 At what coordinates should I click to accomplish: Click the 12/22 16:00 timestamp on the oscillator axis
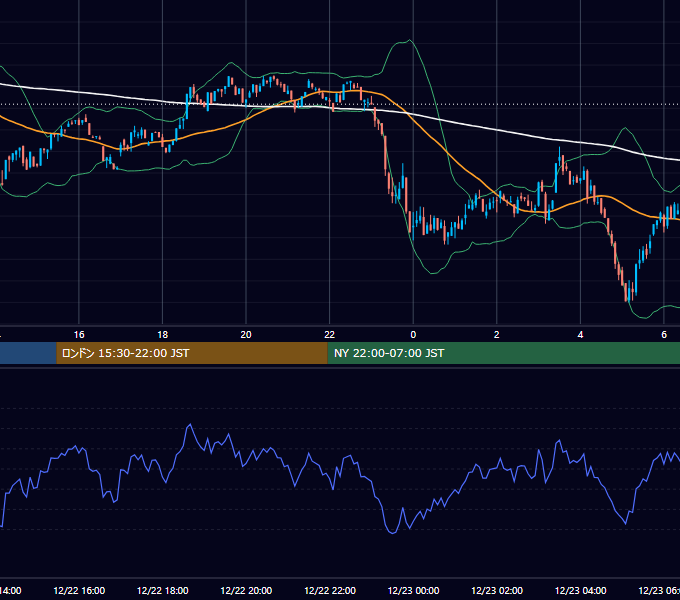(79, 590)
